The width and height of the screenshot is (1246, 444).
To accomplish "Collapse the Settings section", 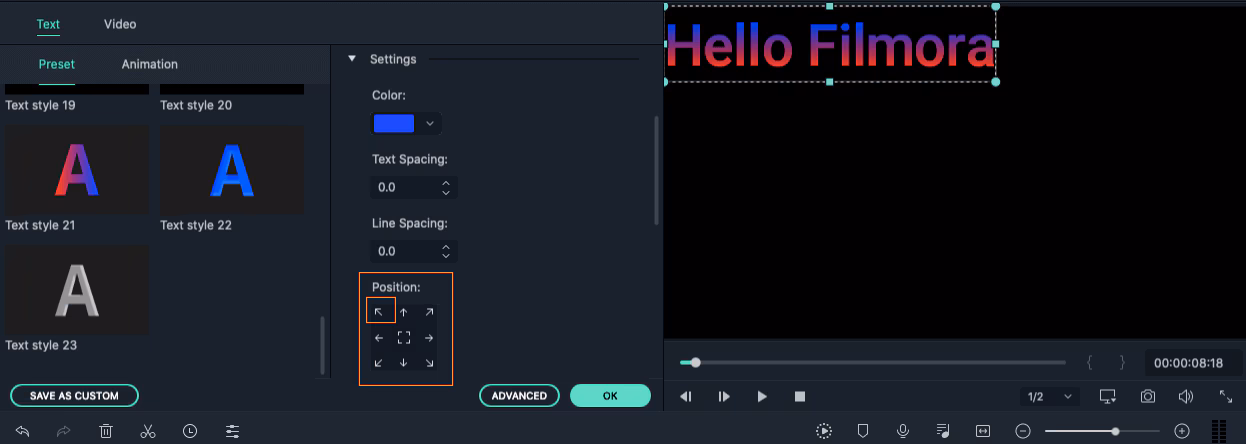I will [x=352, y=59].
